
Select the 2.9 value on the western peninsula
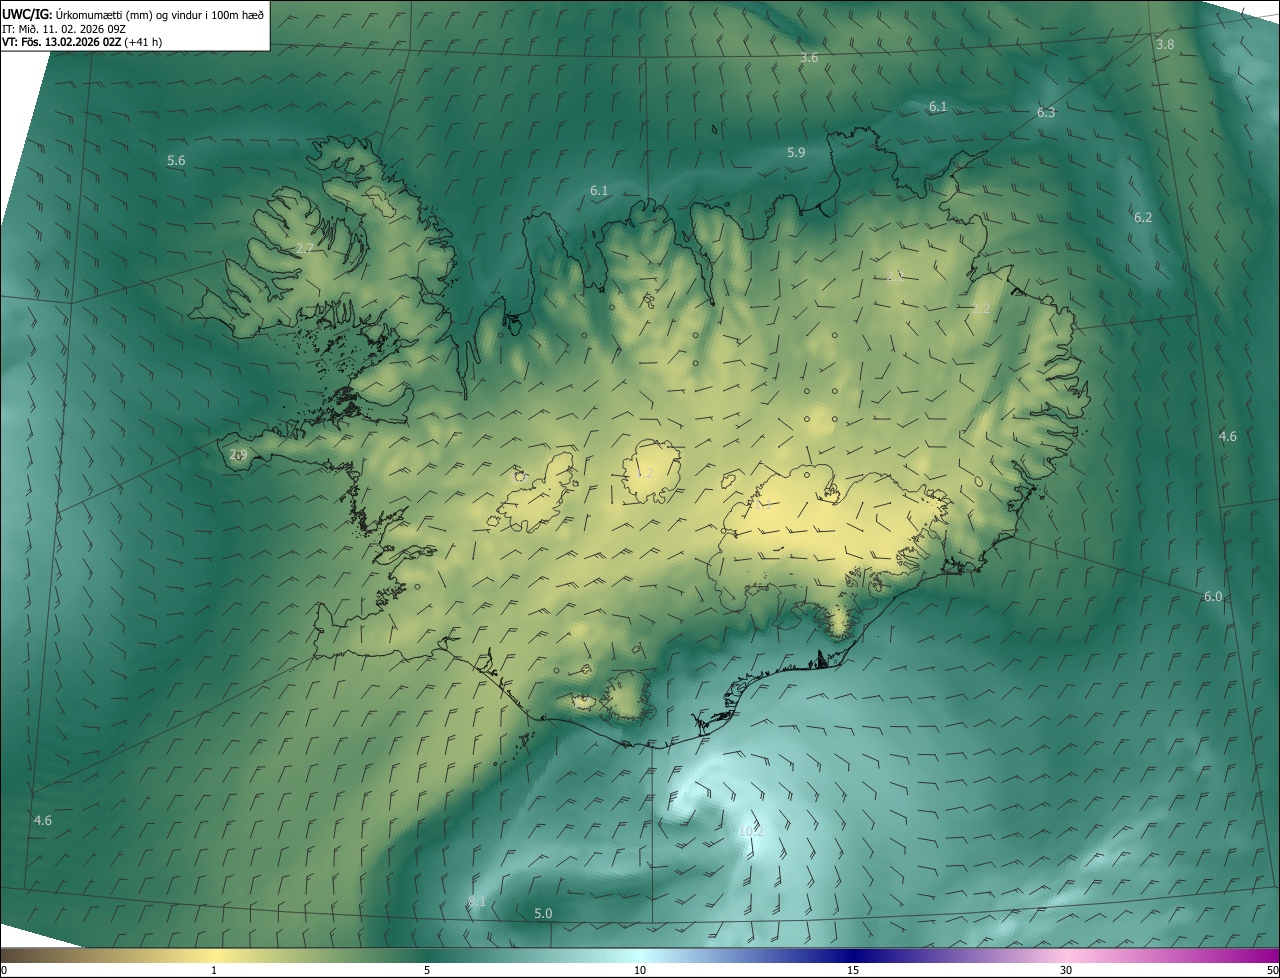coord(238,455)
